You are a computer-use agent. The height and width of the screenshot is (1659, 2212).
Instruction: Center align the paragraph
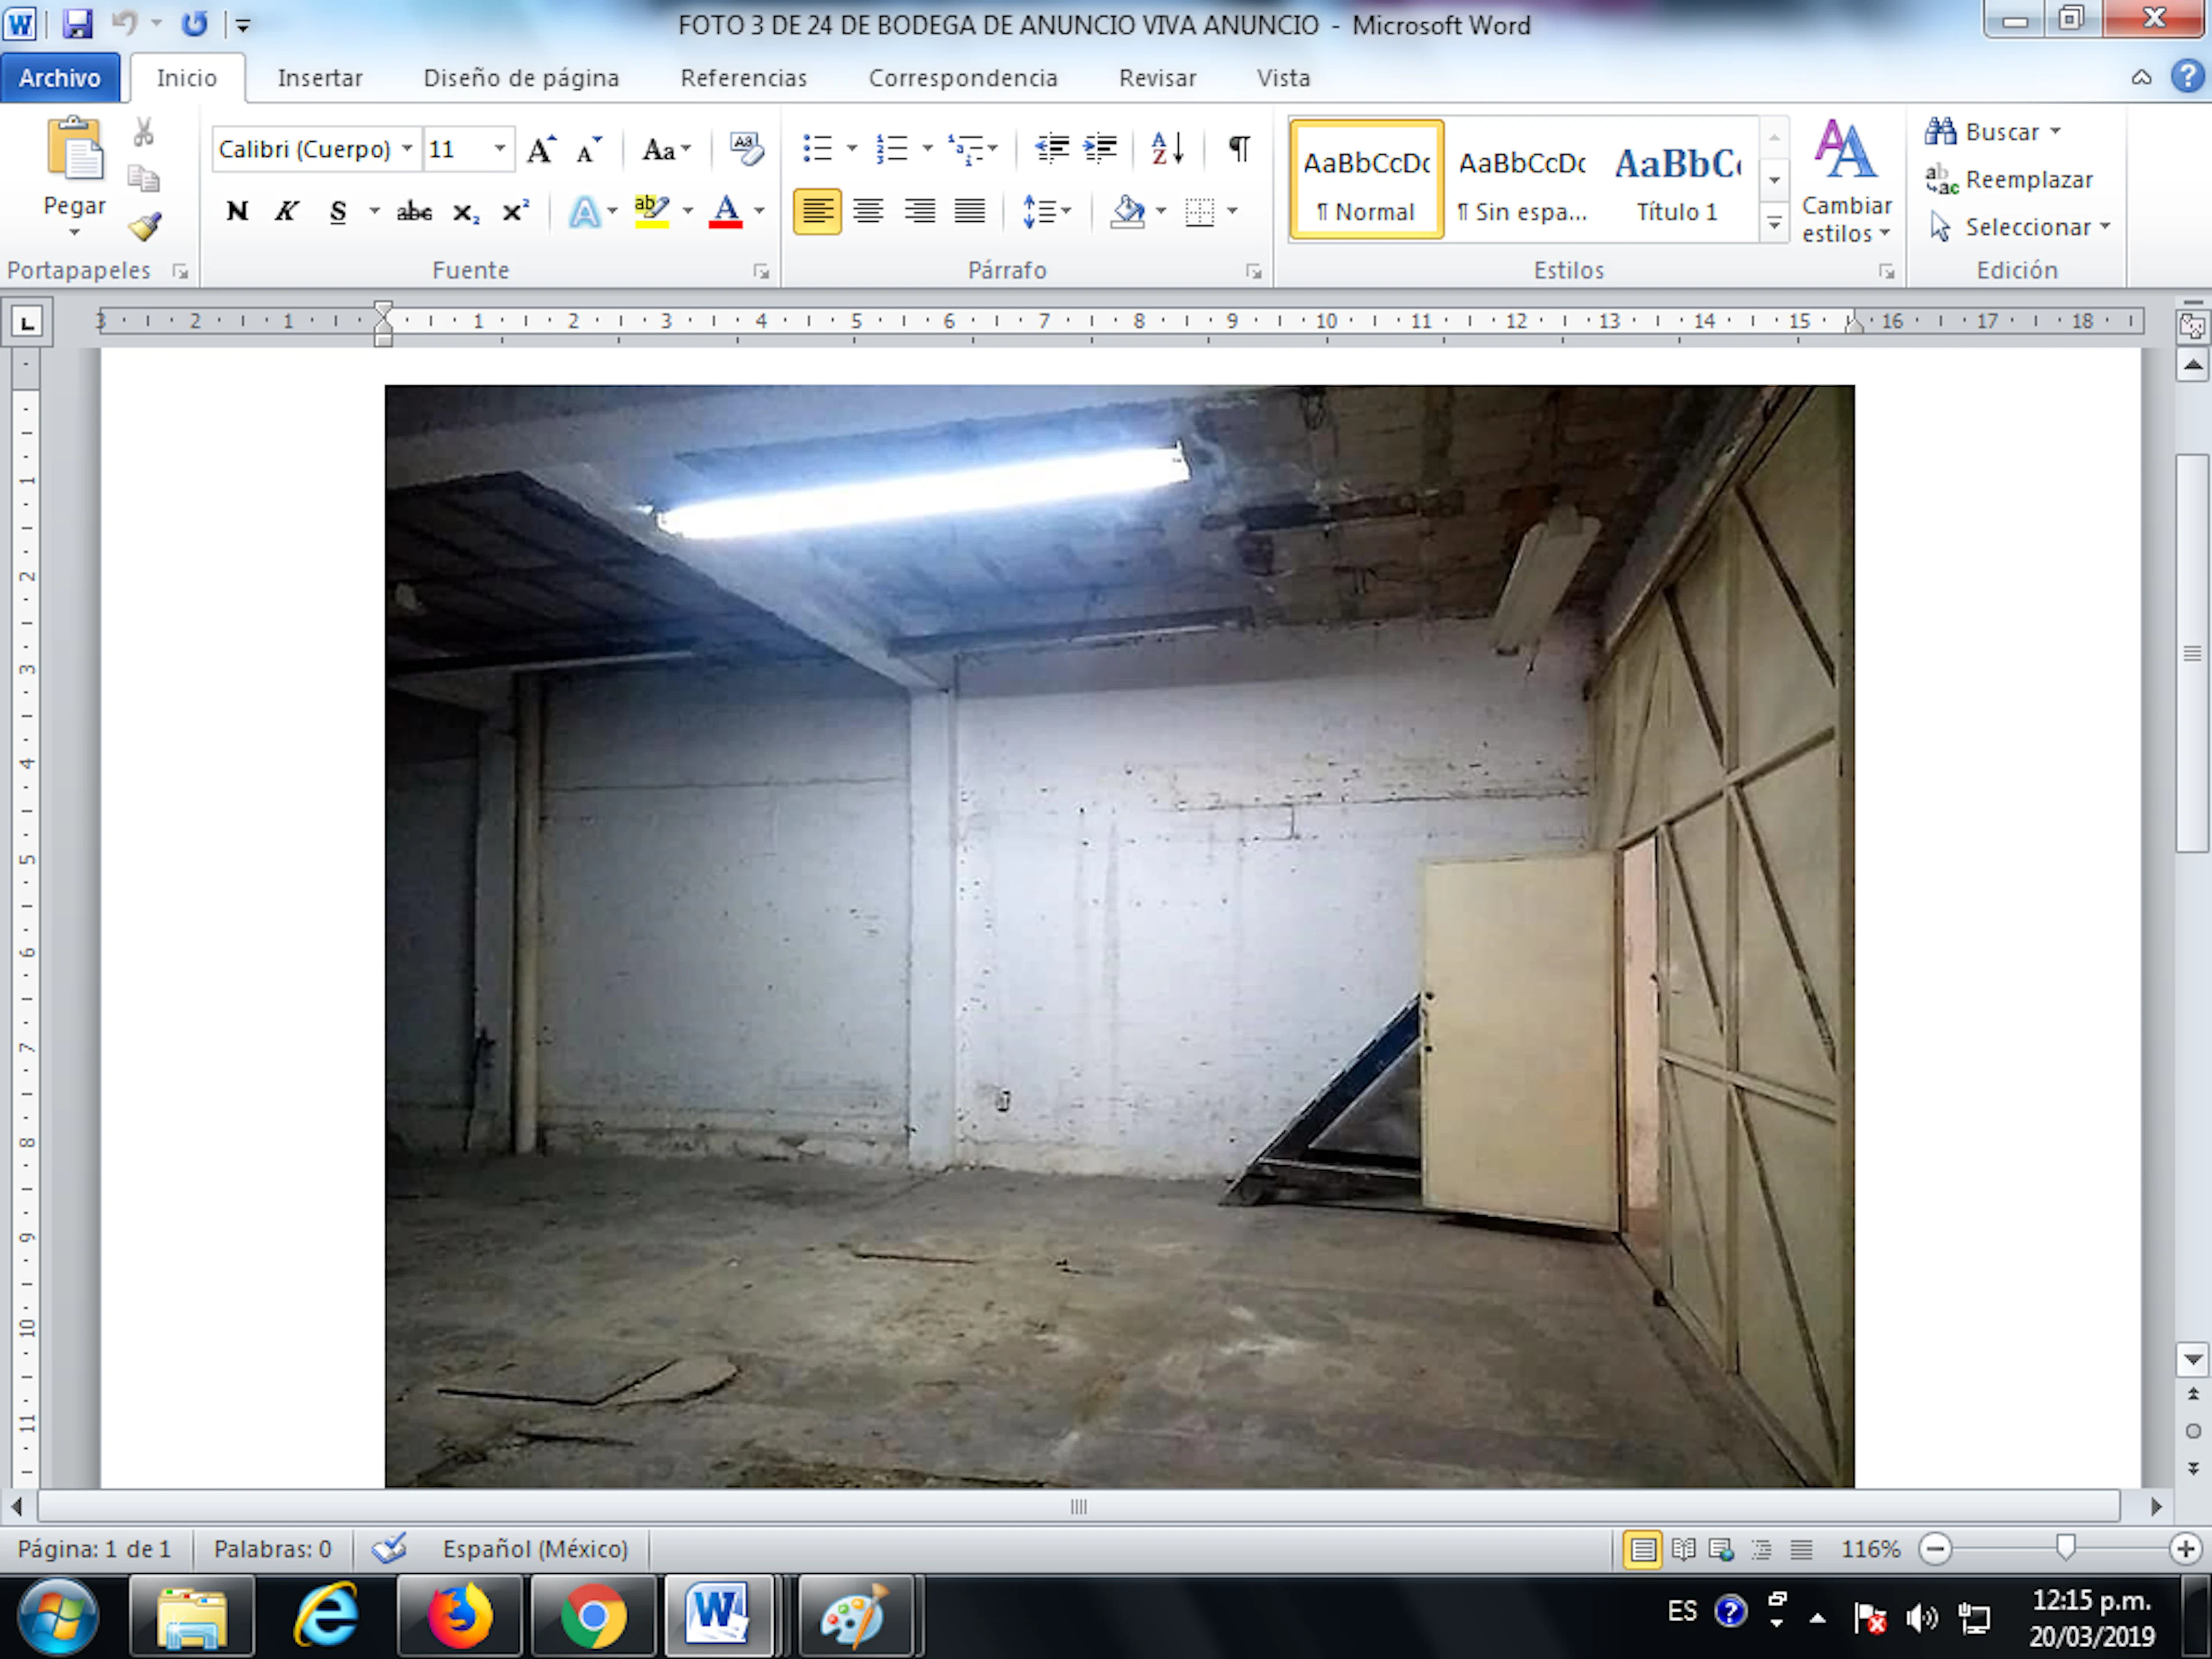point(868,211)
